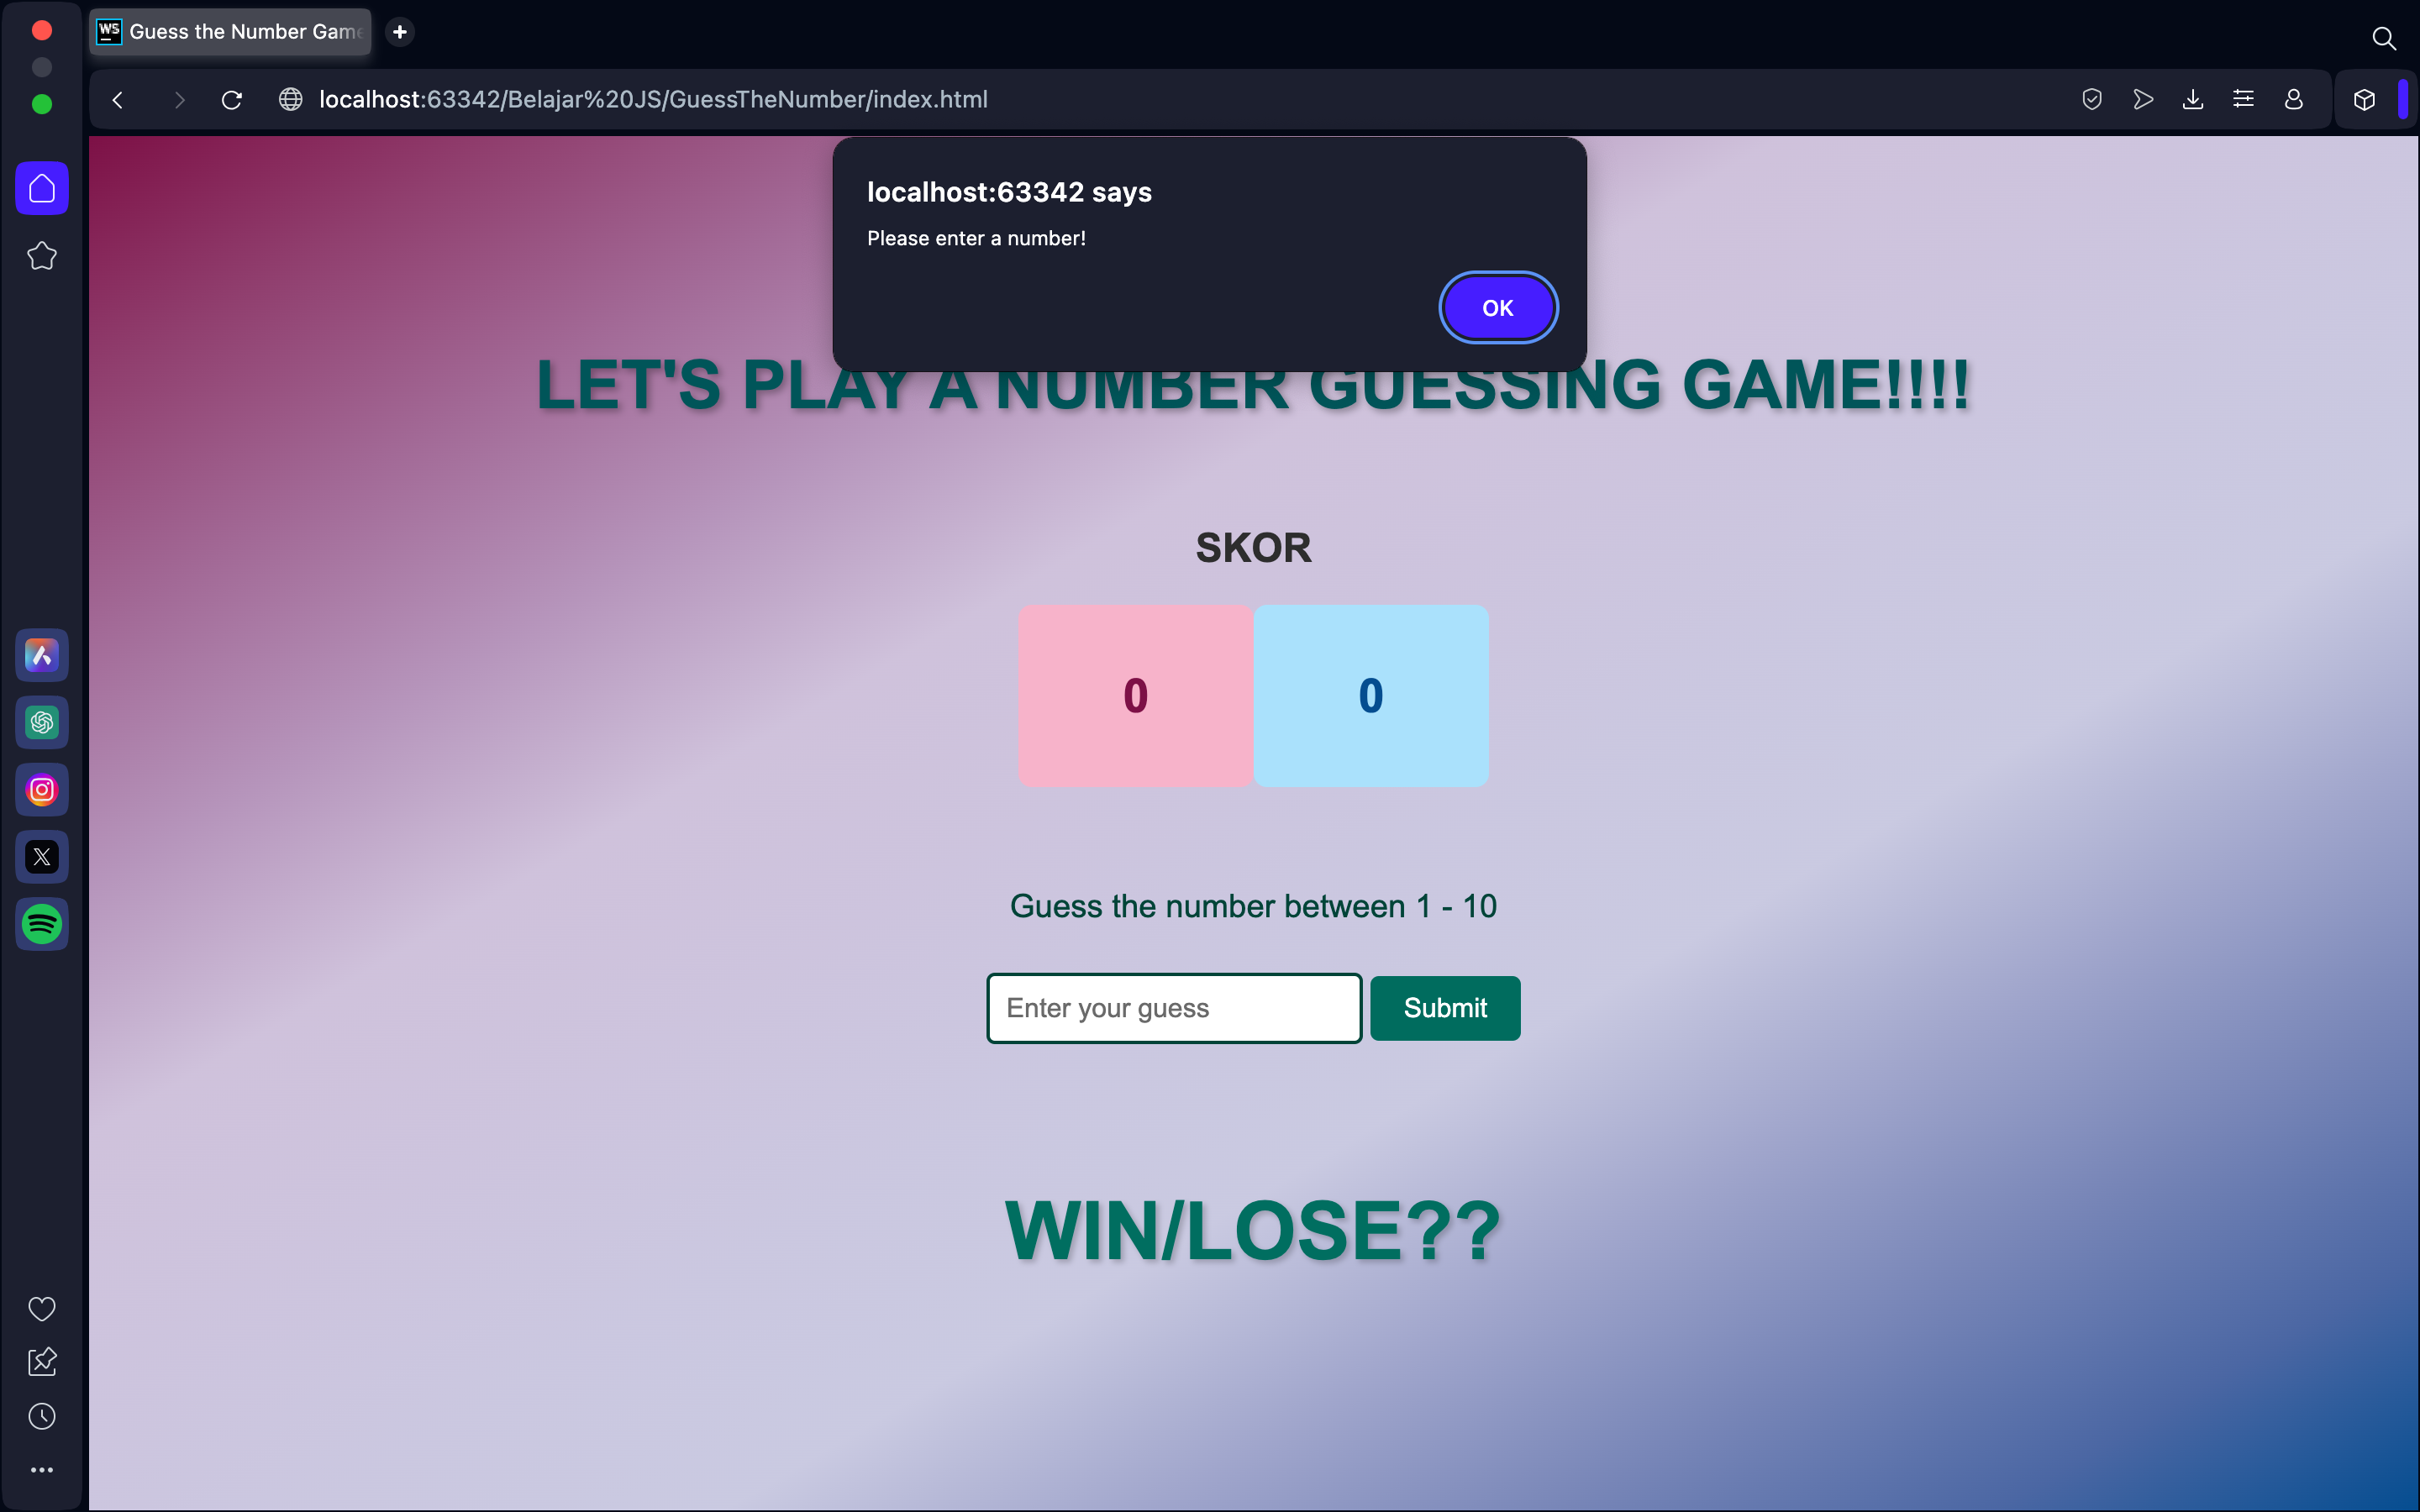Click the back navigation arrow
Viewport: 2420px width, 1512px height.
[117, 99]
